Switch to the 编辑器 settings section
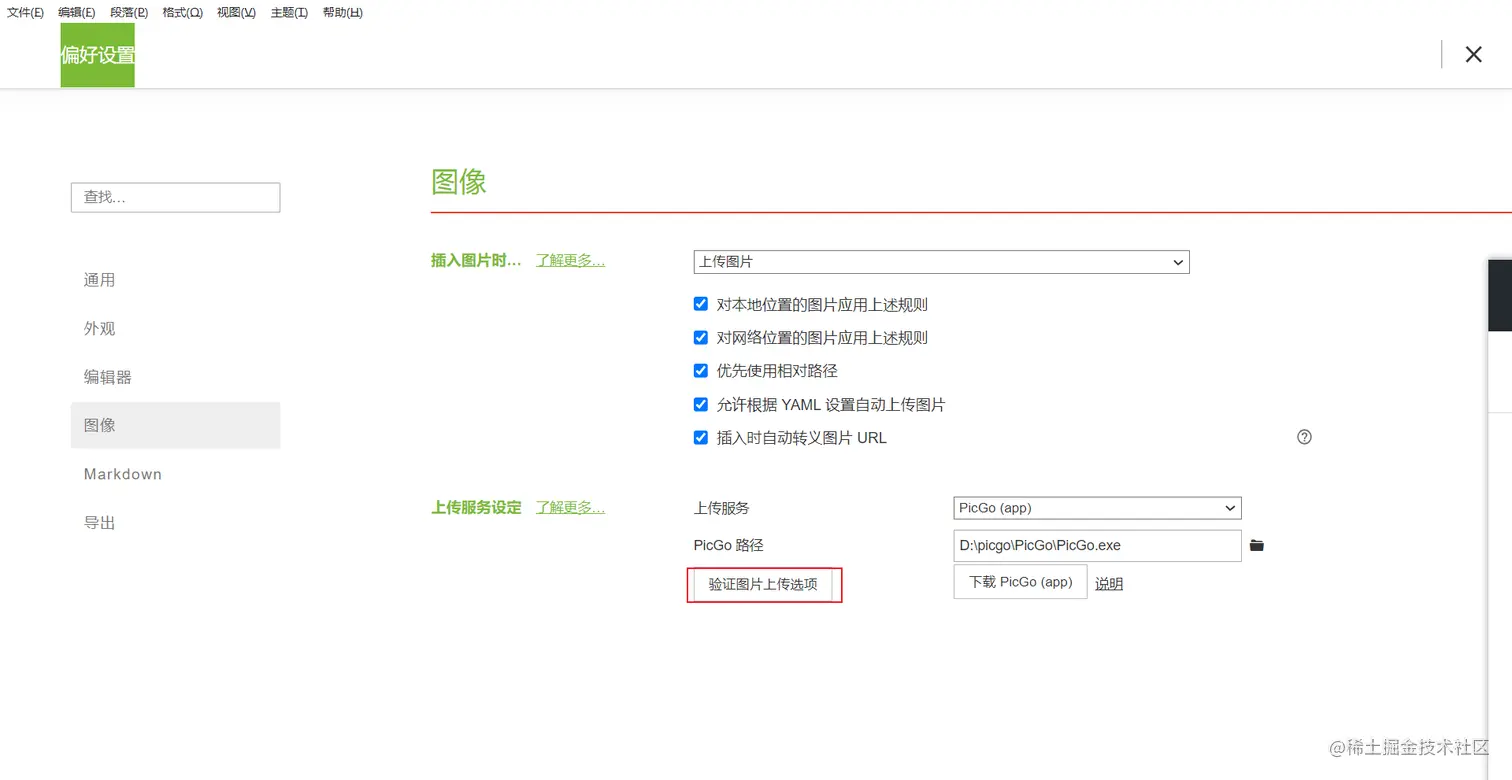This screenshot has width=1512, height=780. [x=175, y=377]
